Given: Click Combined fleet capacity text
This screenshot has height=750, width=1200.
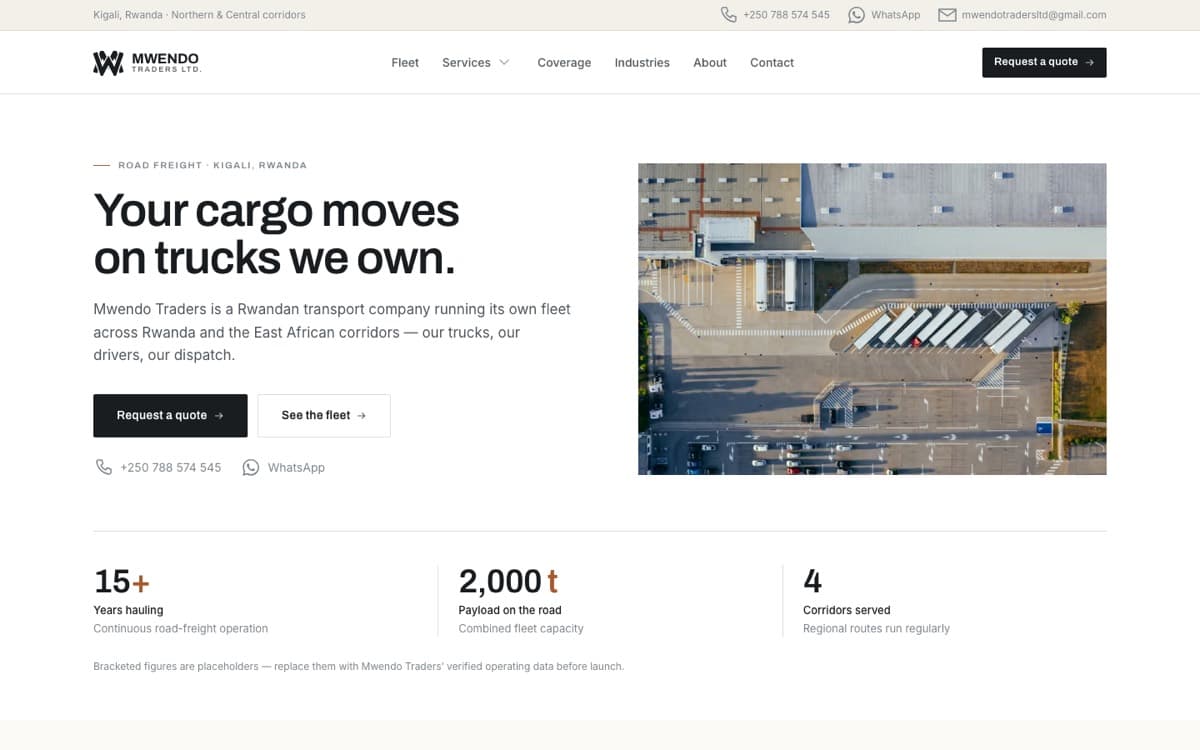Looking at the screenshot, I should pos(521,629).
